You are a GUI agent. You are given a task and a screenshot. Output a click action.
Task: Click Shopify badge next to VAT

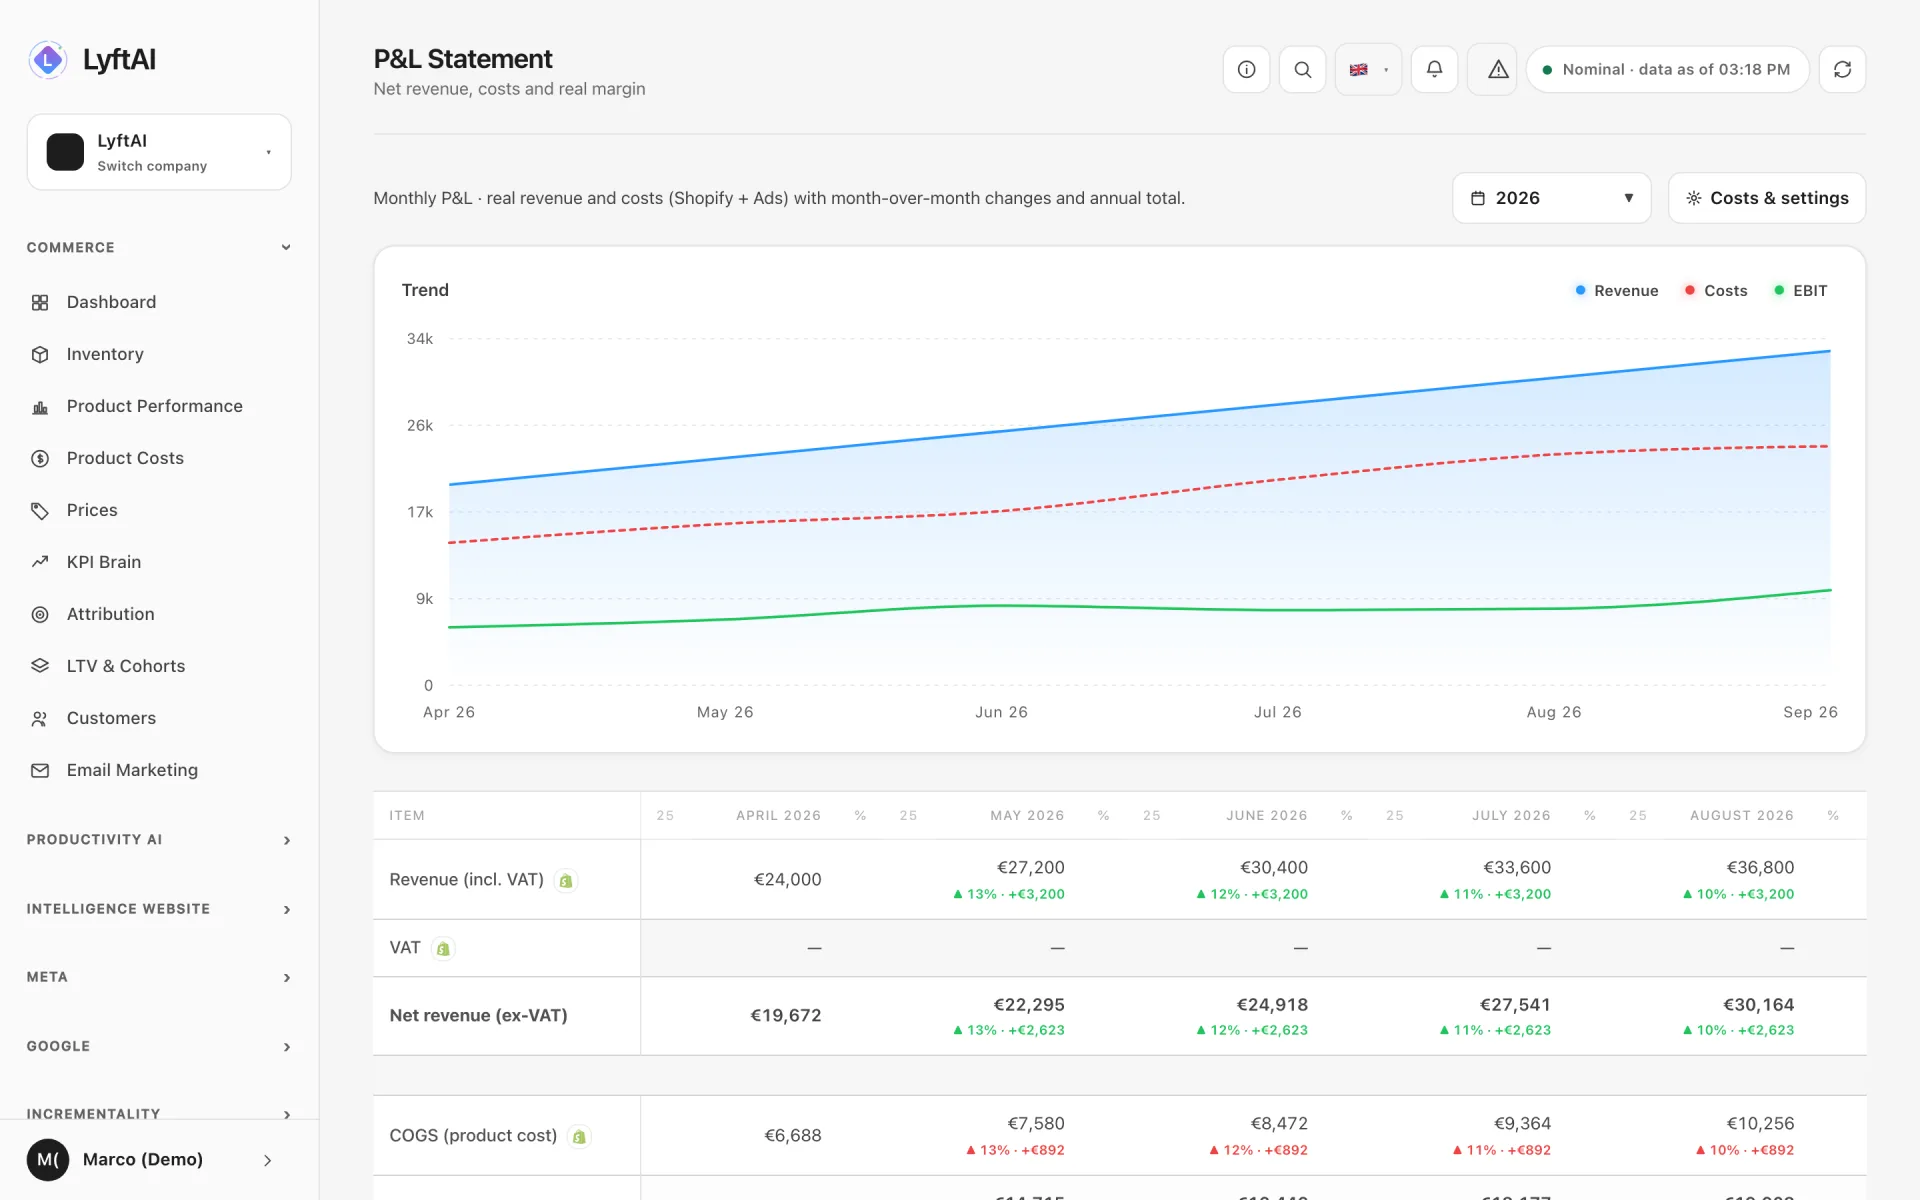click(x=443, y=948)
